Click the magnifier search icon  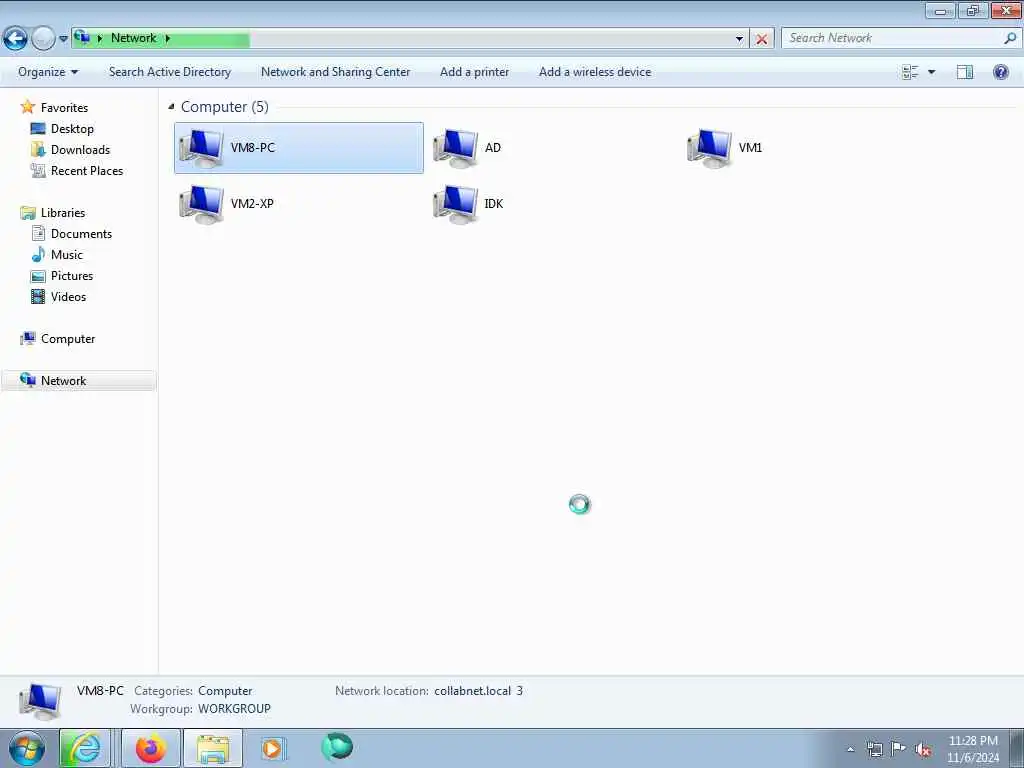coord(1010,38)
